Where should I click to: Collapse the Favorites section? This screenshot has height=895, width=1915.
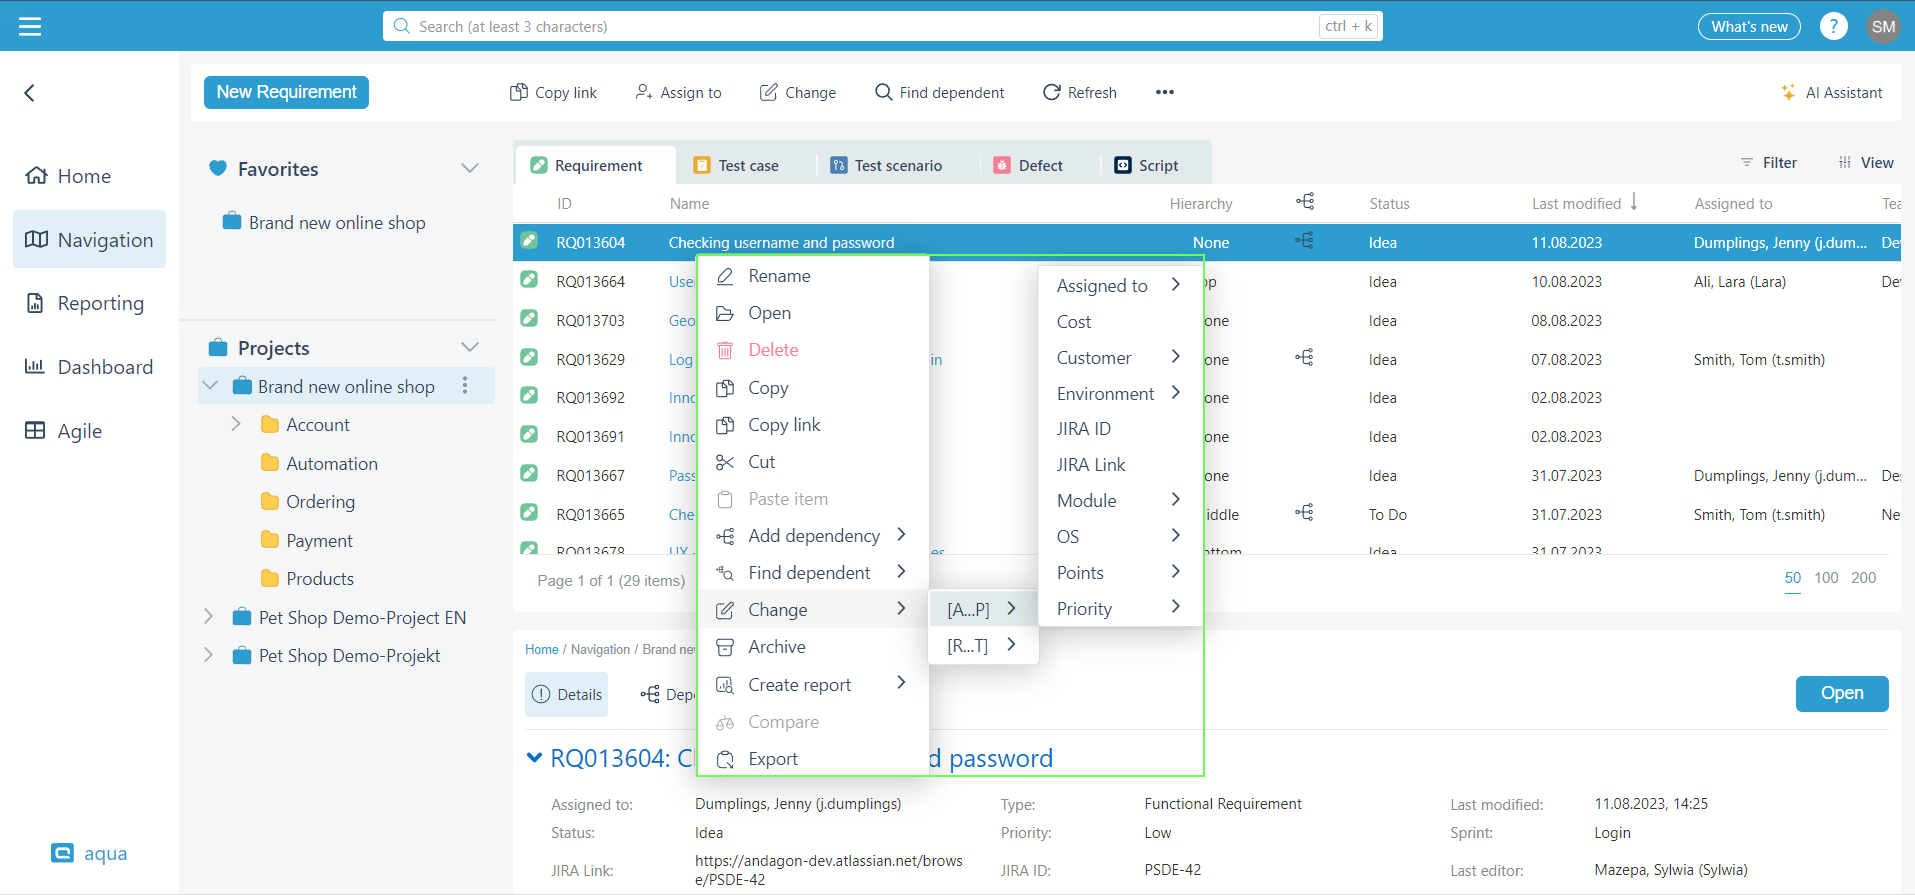tap(469, 168)
